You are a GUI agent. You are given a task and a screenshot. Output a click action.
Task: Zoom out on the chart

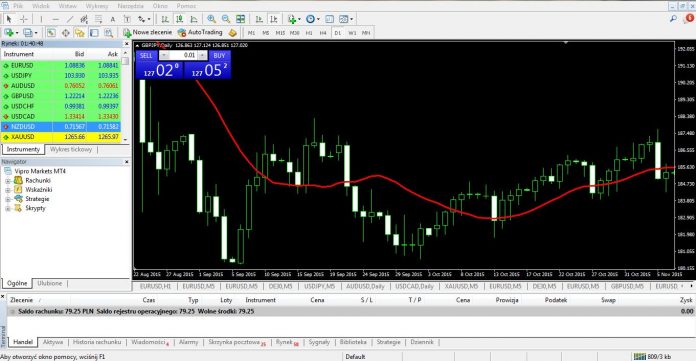226,19
